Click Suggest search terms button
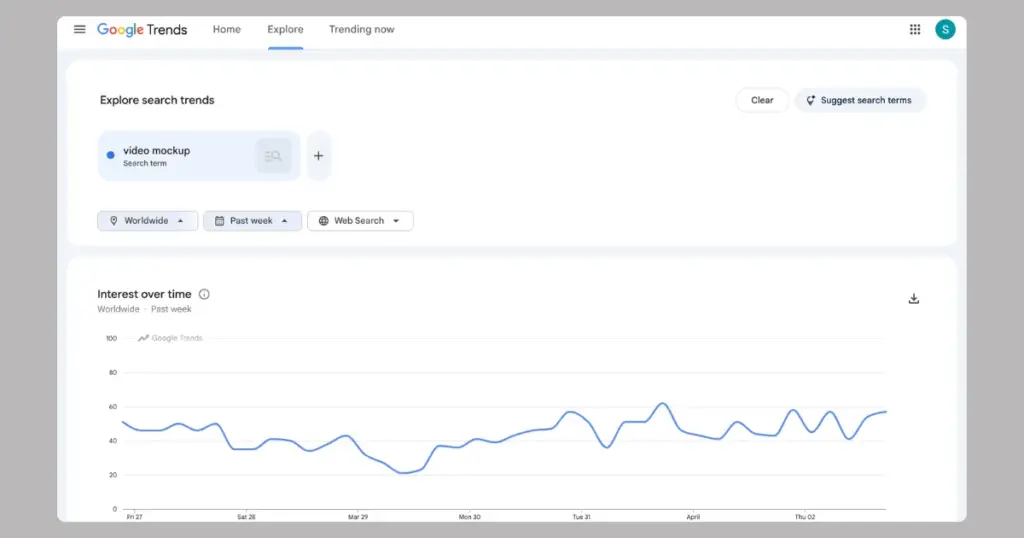 pyautogui.click(x=859, y=101)
